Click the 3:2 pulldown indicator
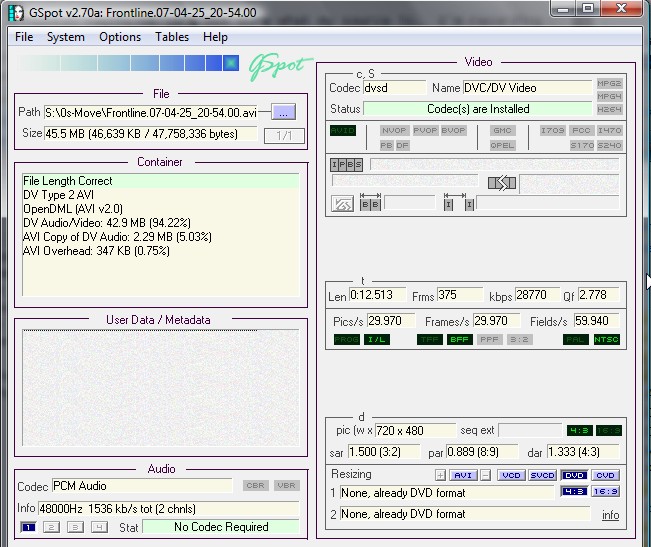This screenshot has width=651, height=547. pyautogui.click(x=519, y=339)
